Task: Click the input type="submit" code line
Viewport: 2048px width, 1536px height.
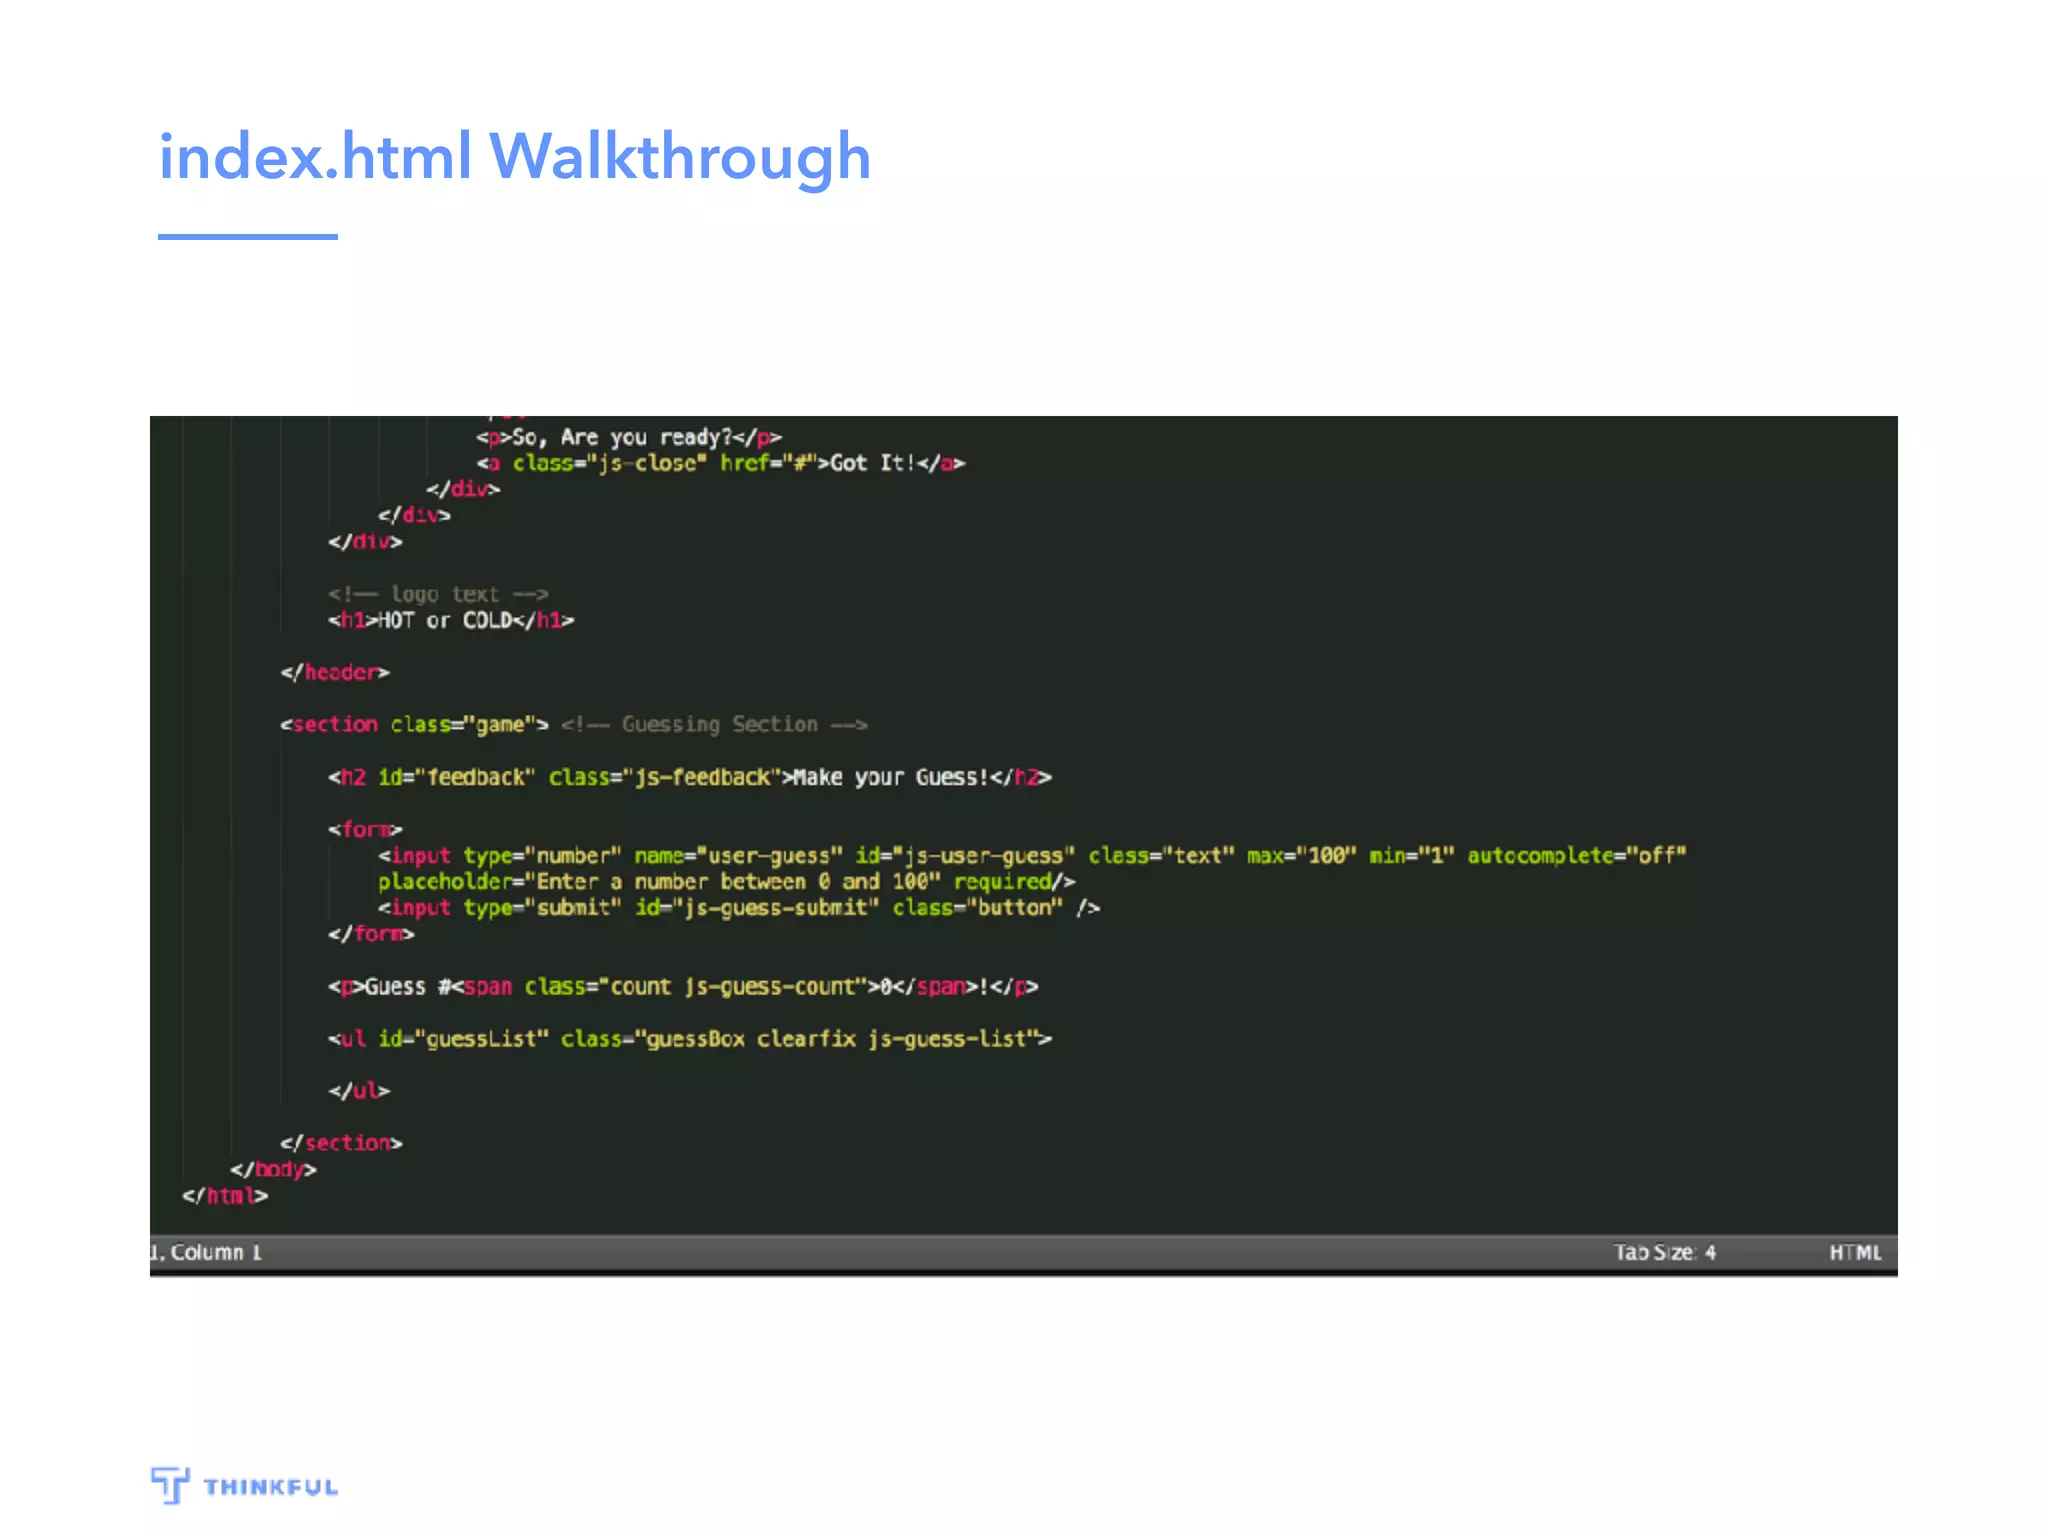Action: click(738, 907)
